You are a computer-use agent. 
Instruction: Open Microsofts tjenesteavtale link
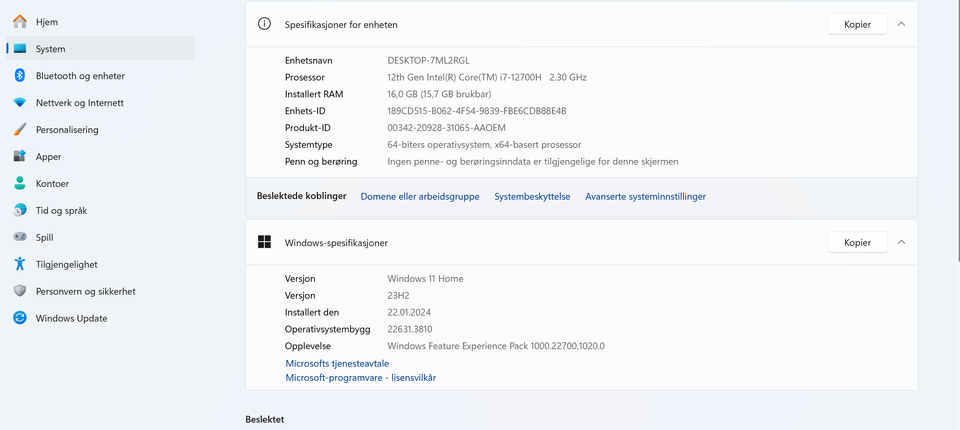pyautogui.click(x=337, y=363)
